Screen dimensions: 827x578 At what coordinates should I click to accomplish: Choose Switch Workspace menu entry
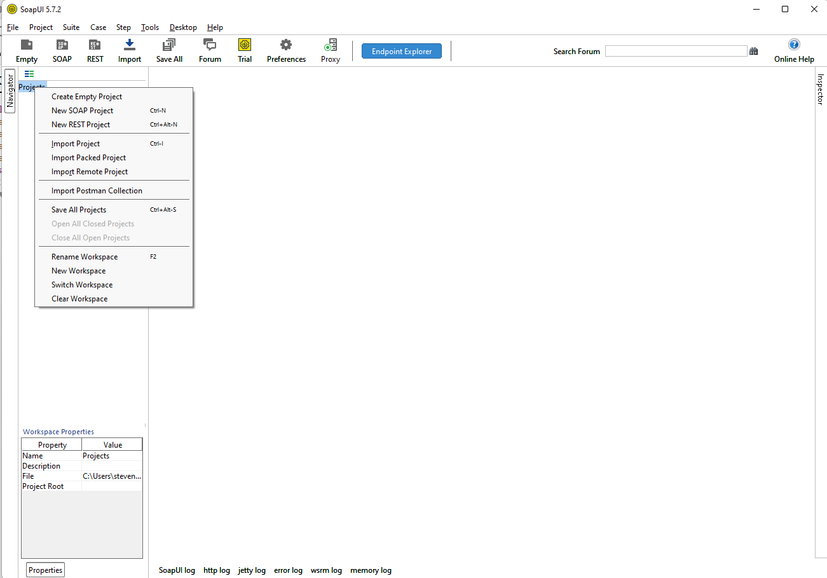tap(114, 285)
